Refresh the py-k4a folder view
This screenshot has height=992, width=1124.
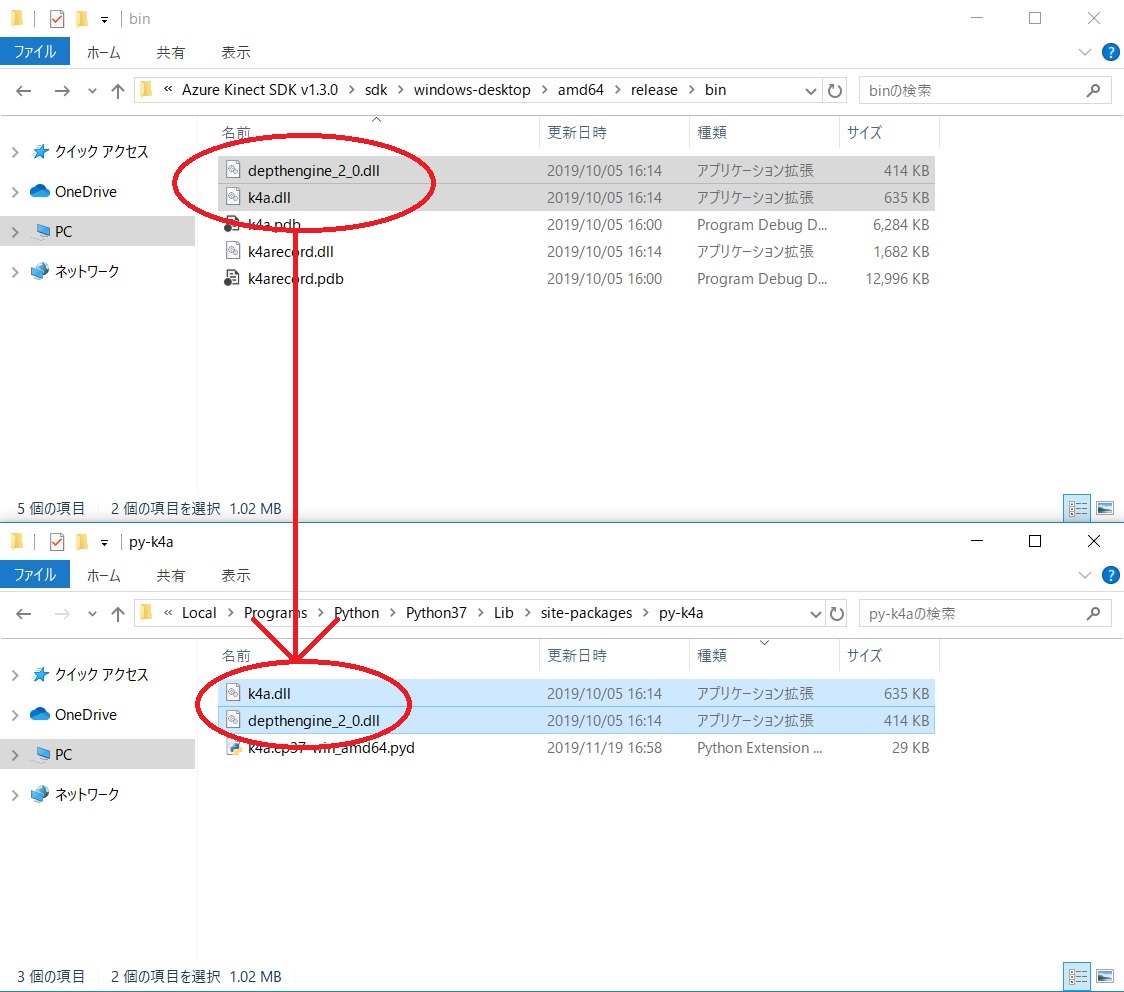pos(837,614)
